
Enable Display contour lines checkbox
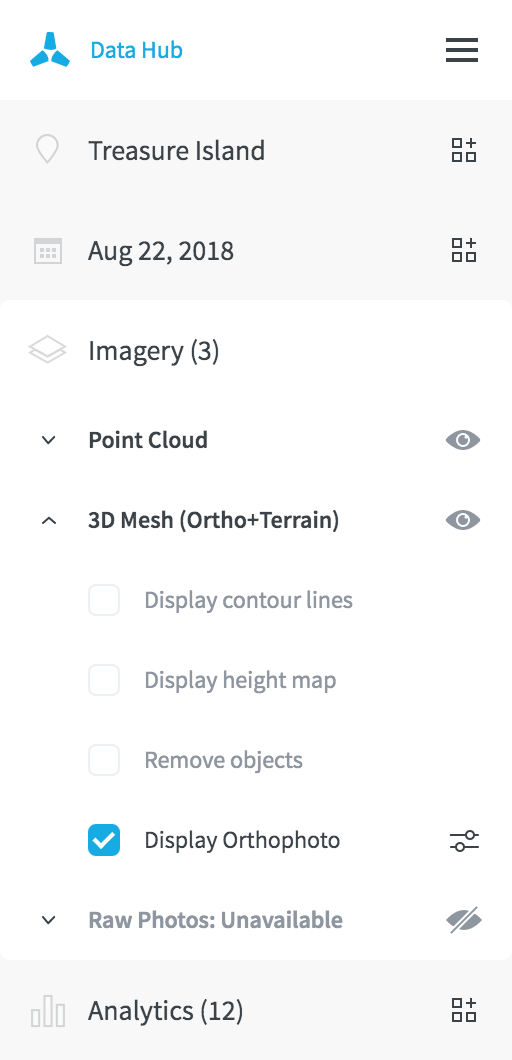click(x=104, y=600)
